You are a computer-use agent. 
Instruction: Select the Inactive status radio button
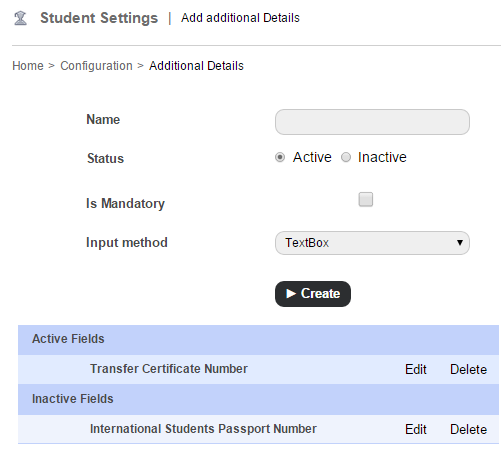pos(346,157)
